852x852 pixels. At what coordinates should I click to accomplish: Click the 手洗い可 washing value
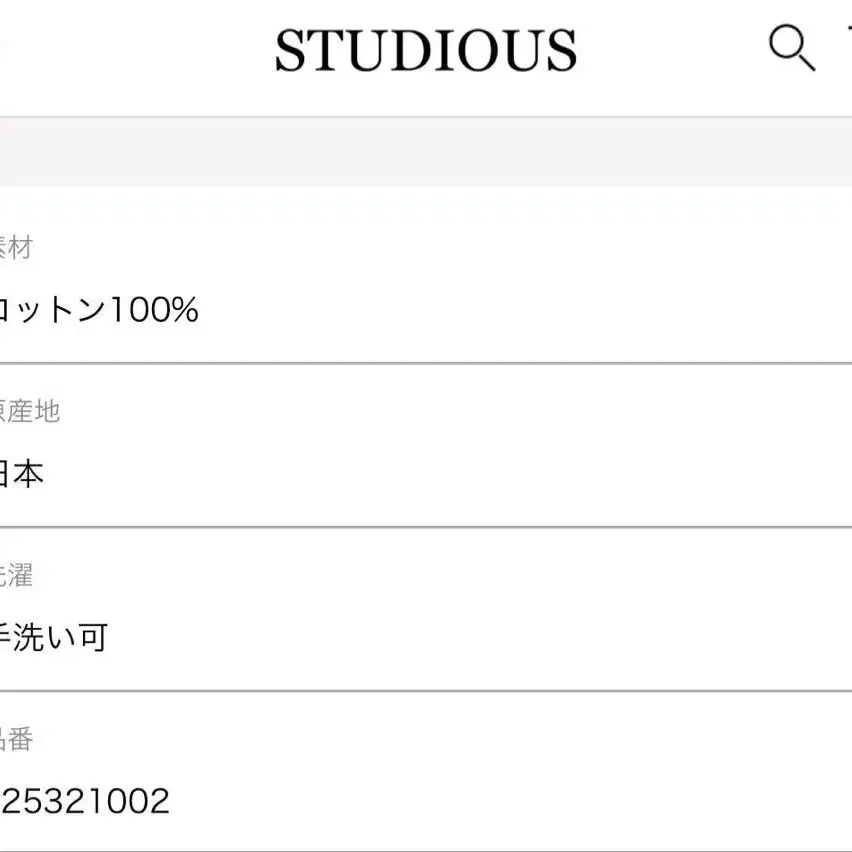coord(53,637)
